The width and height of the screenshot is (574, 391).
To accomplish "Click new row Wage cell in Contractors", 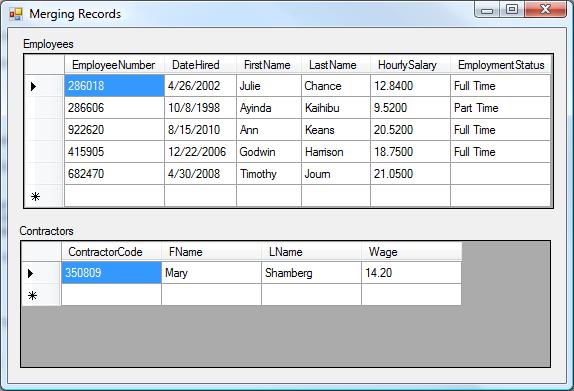I will click(x=411, y=295).
